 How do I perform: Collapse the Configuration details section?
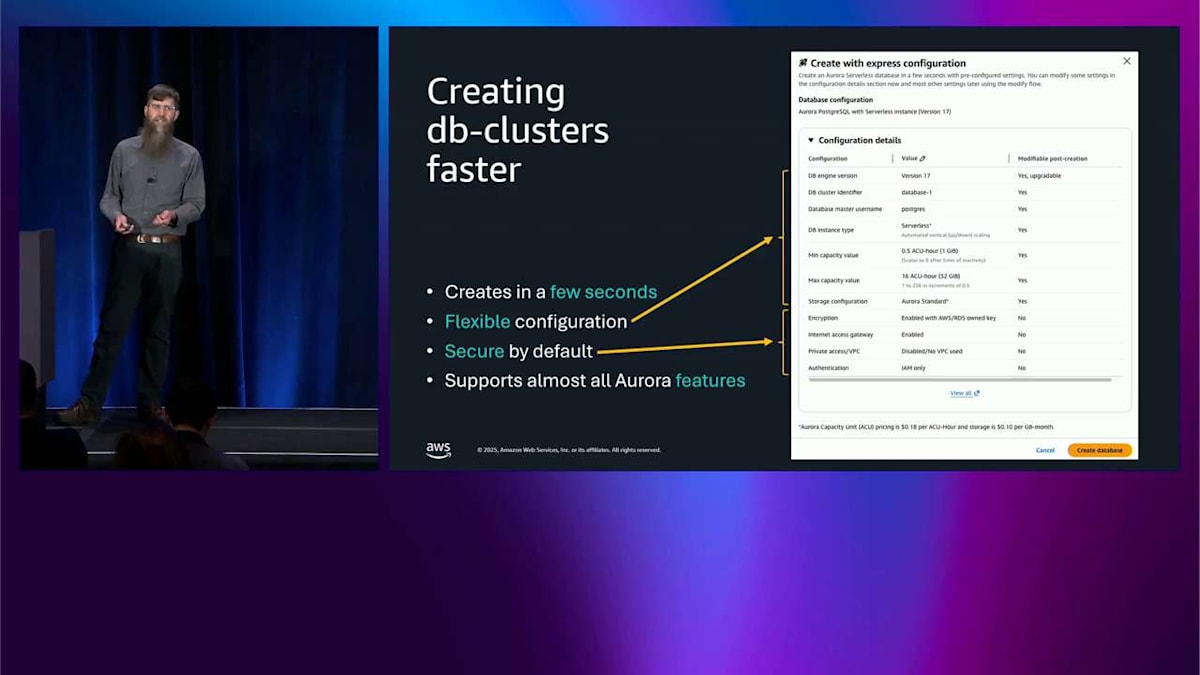(x=811, y=141)
